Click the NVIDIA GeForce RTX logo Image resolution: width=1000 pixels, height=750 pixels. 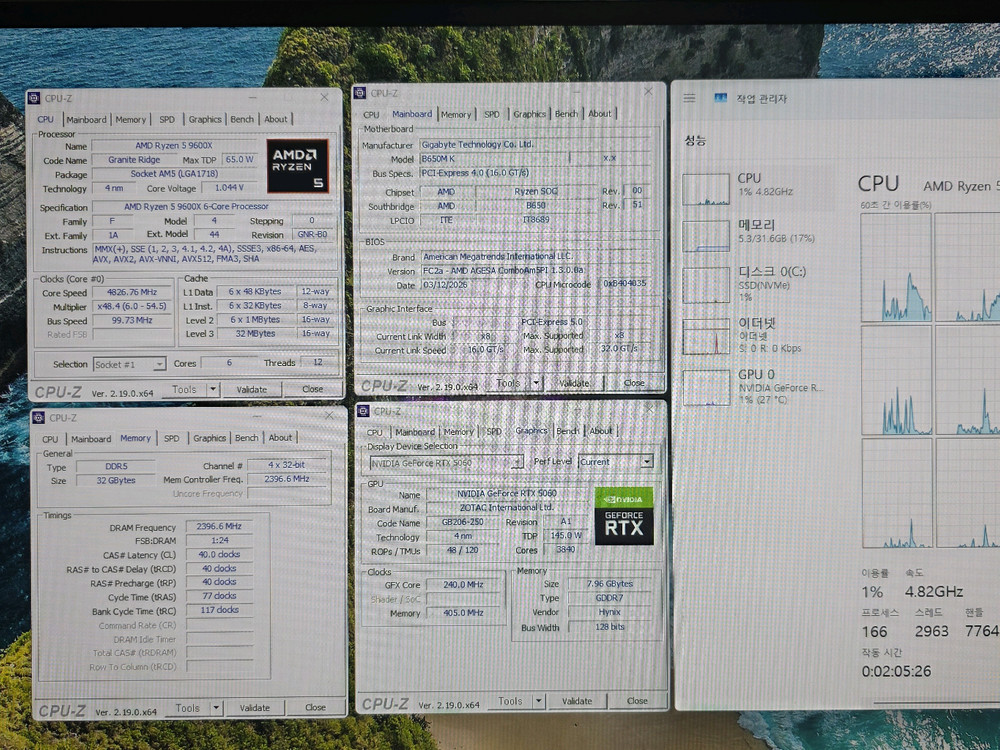point(624,516)
